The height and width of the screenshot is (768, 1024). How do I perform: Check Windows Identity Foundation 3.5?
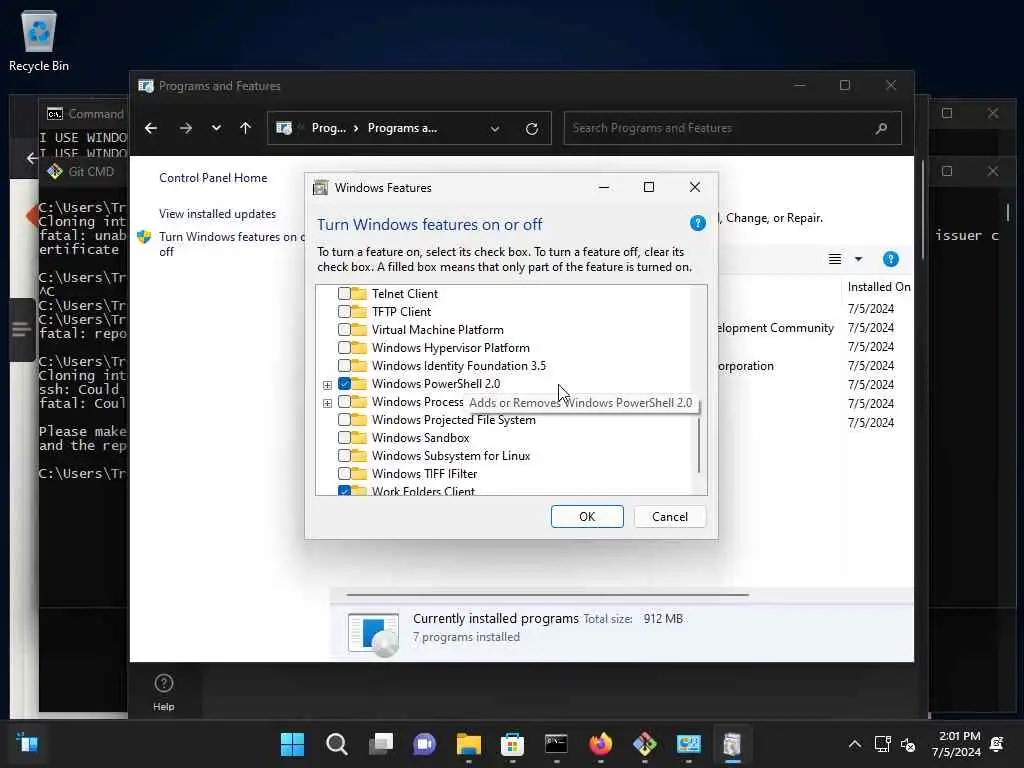pos(344,366)
